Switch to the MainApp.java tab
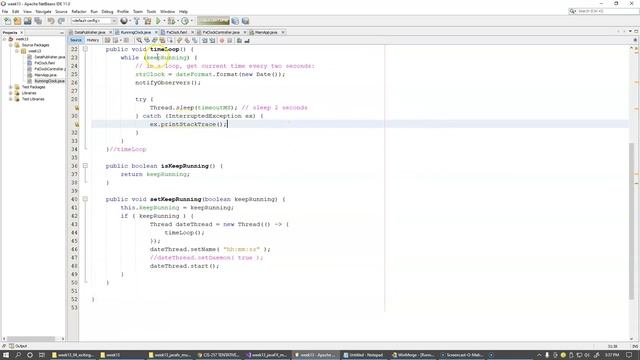 coord(266,32)
